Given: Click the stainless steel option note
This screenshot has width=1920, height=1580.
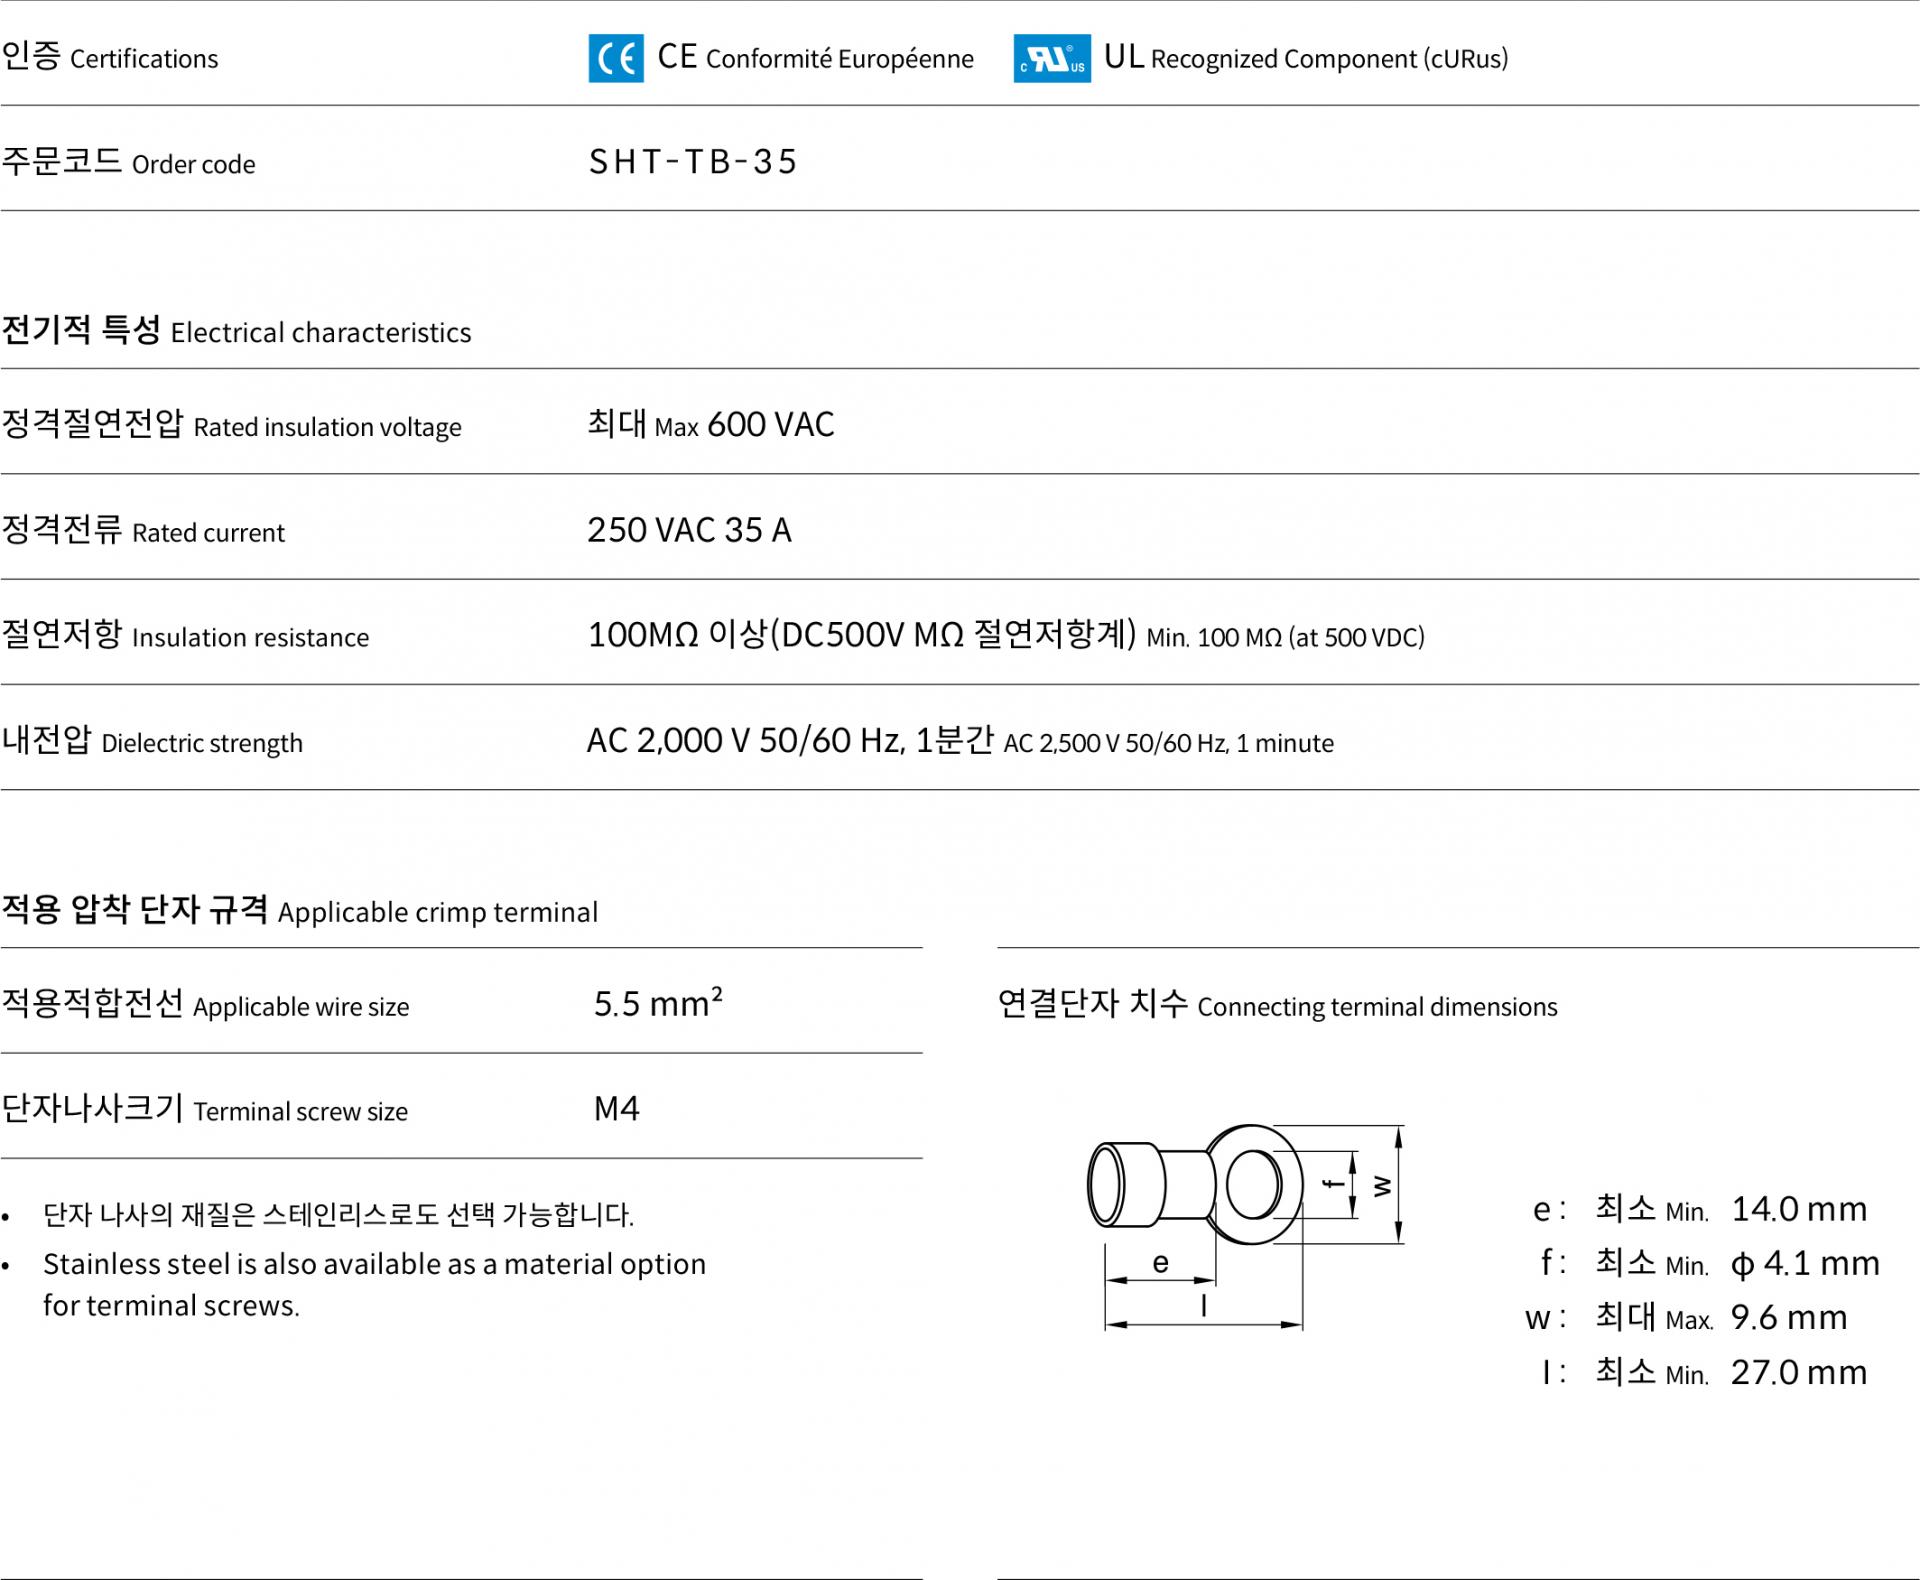Looking at the screenshot, I should point(374,1285).
